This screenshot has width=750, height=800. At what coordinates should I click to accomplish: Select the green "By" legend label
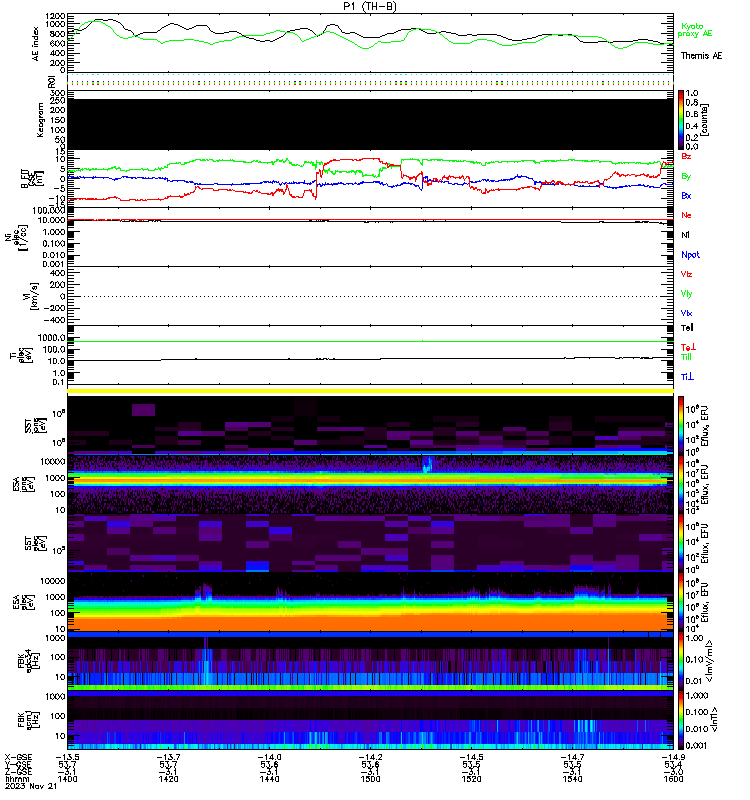tap(686, 176)
